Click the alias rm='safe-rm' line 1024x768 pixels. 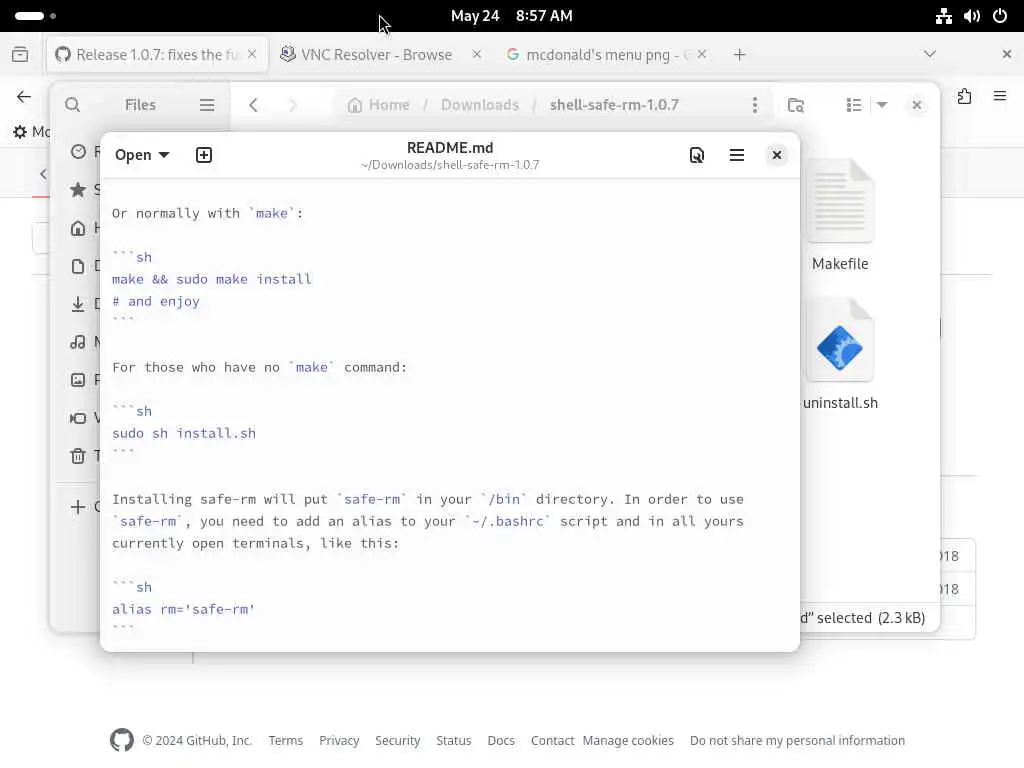[x=183, y=609]
